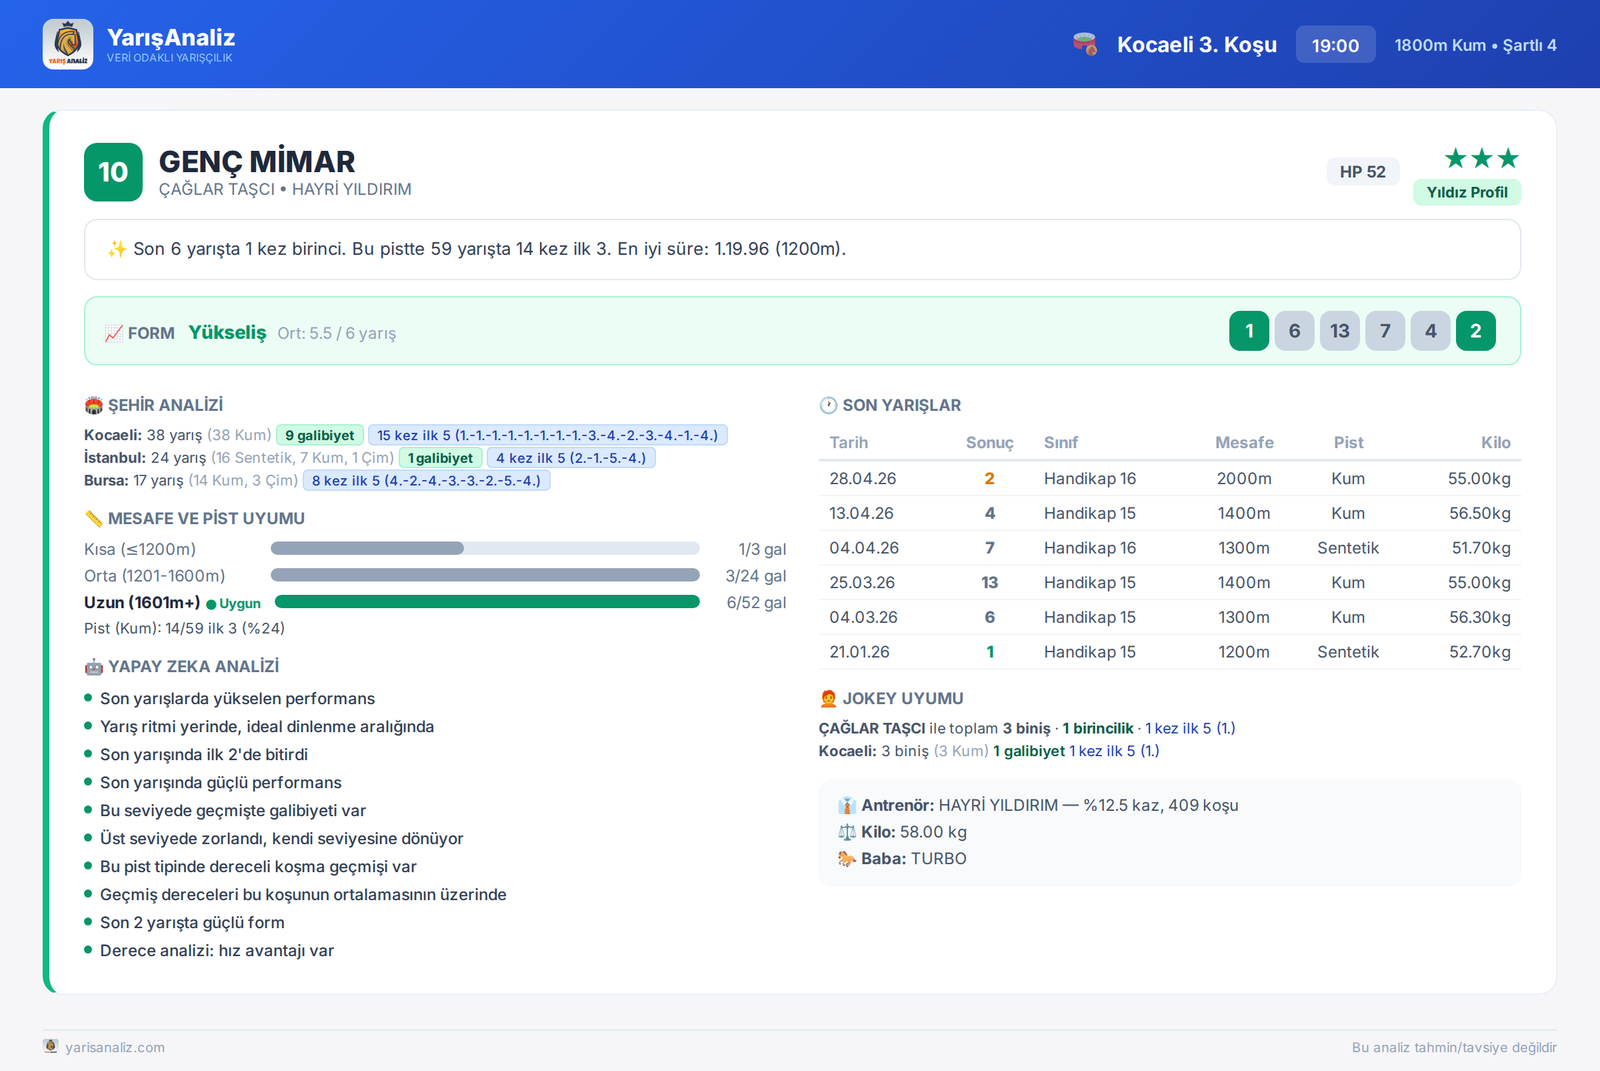Click the clock icon beside SON YARIŞLAR
1600x1071 pixels.
click(828, 405)
